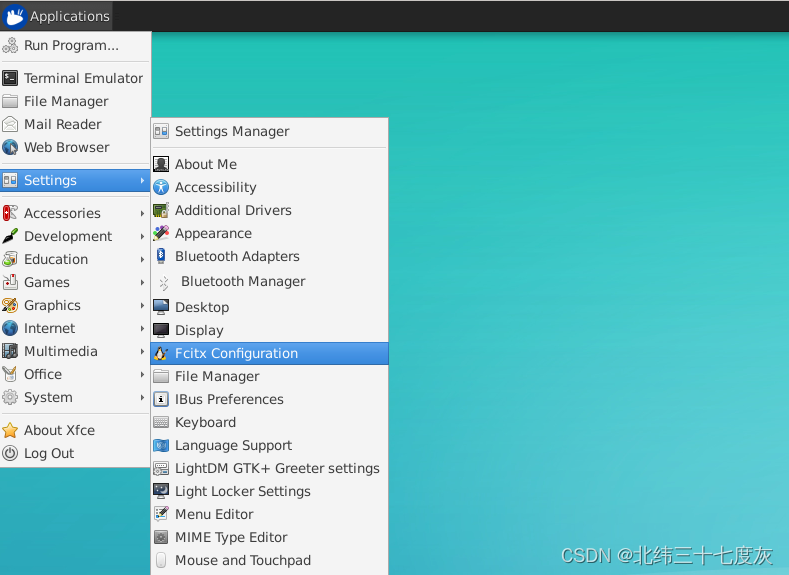789x575 pixels.
Task: Click the Accessories knife icon
Action: (x=10, y=213)
